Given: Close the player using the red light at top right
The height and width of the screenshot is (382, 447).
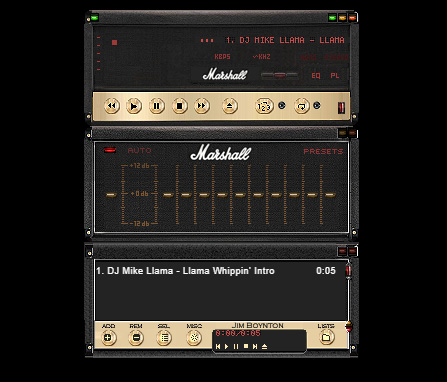Looking at the screenshot, I should [x=352, y=18].
